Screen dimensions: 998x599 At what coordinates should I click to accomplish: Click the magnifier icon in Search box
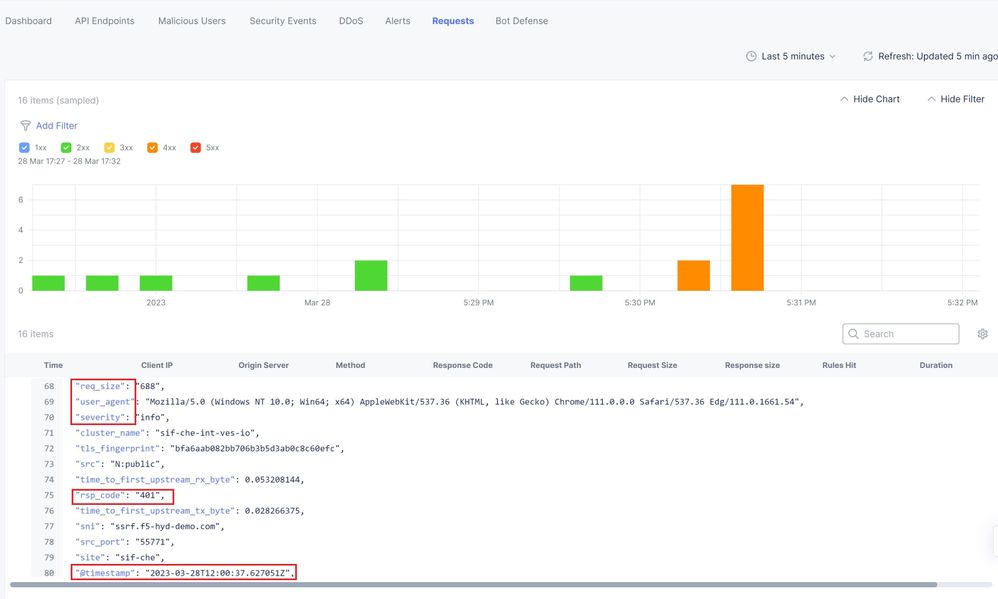click(x=853, y=334)
